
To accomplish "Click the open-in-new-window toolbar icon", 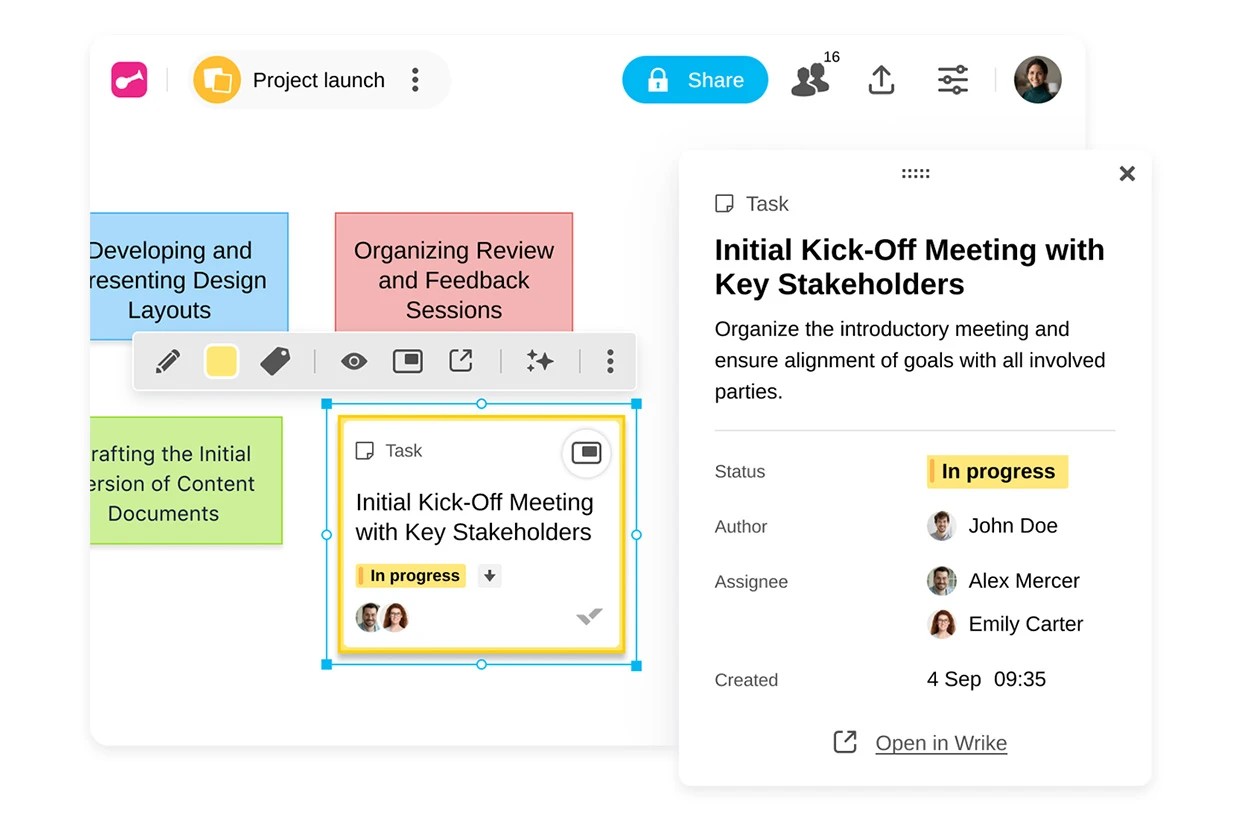I will click(461, 361).
